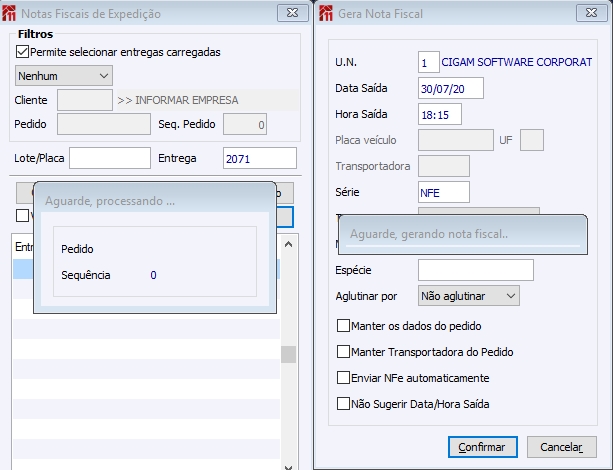This screenshot has width=613, height=470.
Task: Click the U.N. number field
Action: click(429, 62)
